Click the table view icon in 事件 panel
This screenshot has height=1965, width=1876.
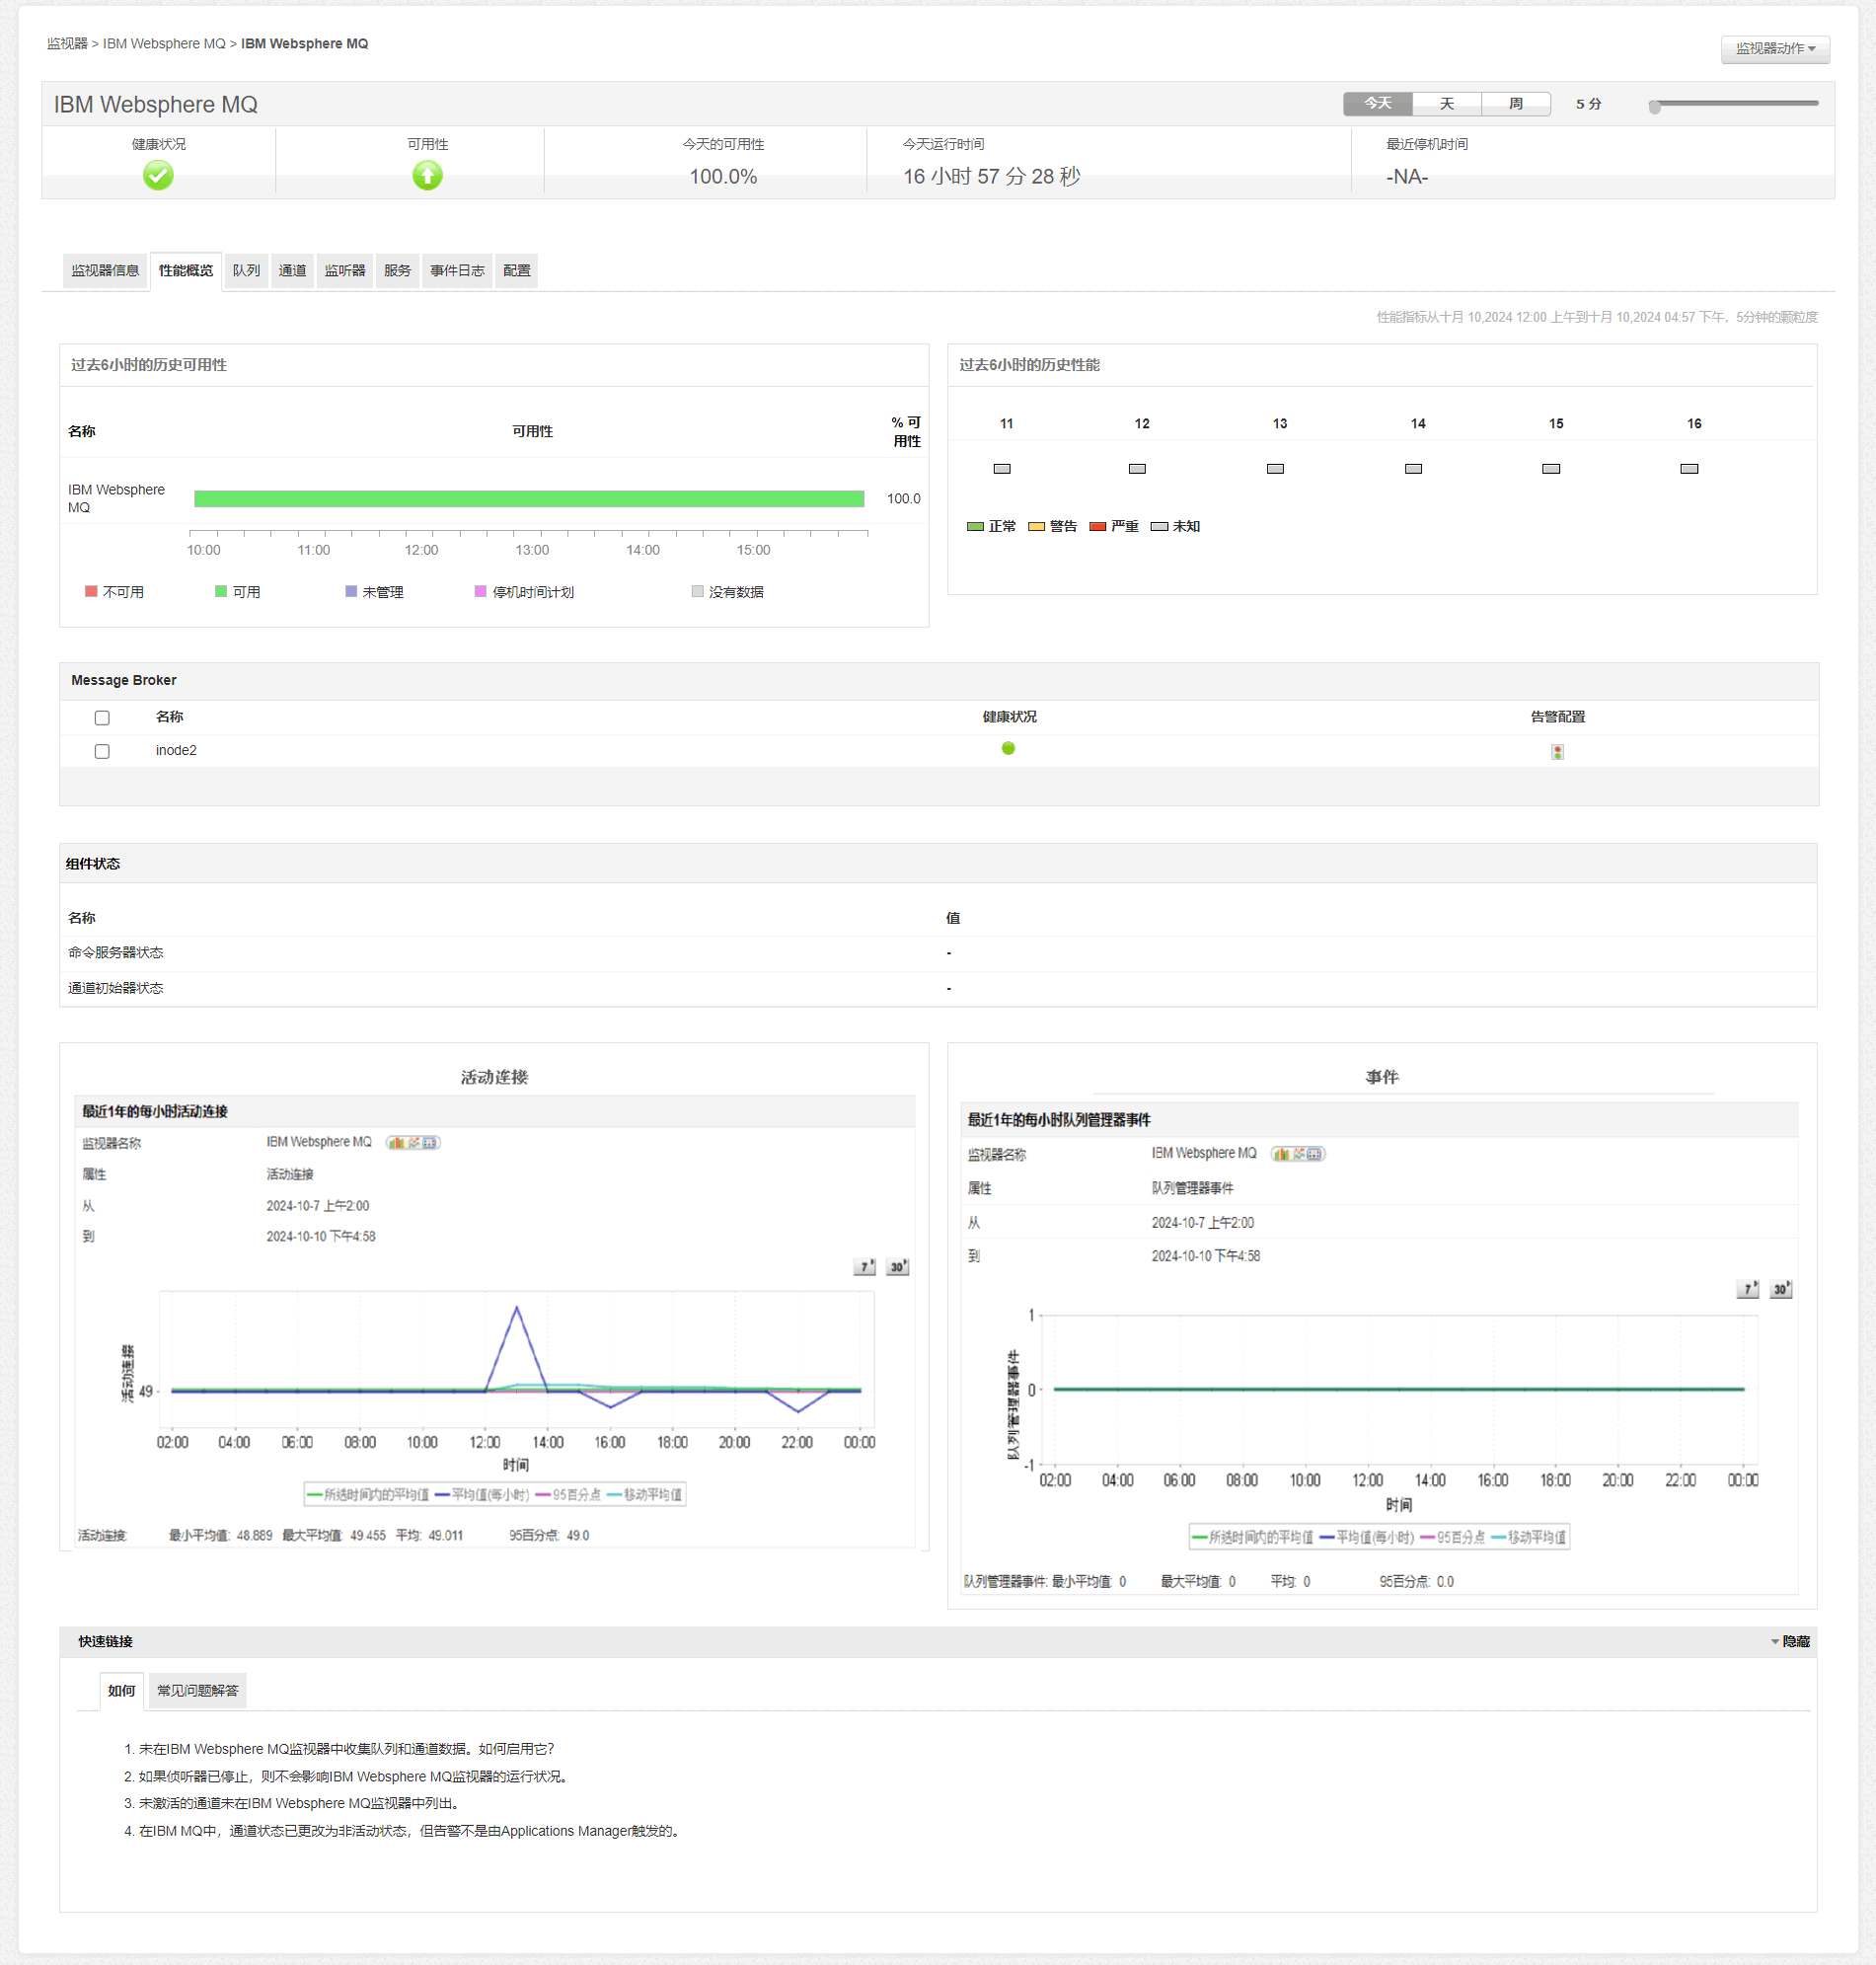(1314, 1154)
